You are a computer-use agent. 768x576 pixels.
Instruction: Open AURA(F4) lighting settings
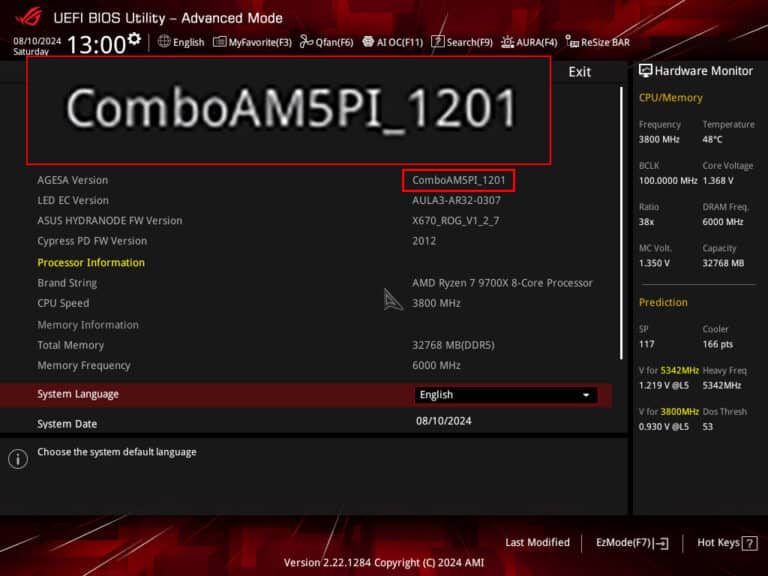[529, 42]
